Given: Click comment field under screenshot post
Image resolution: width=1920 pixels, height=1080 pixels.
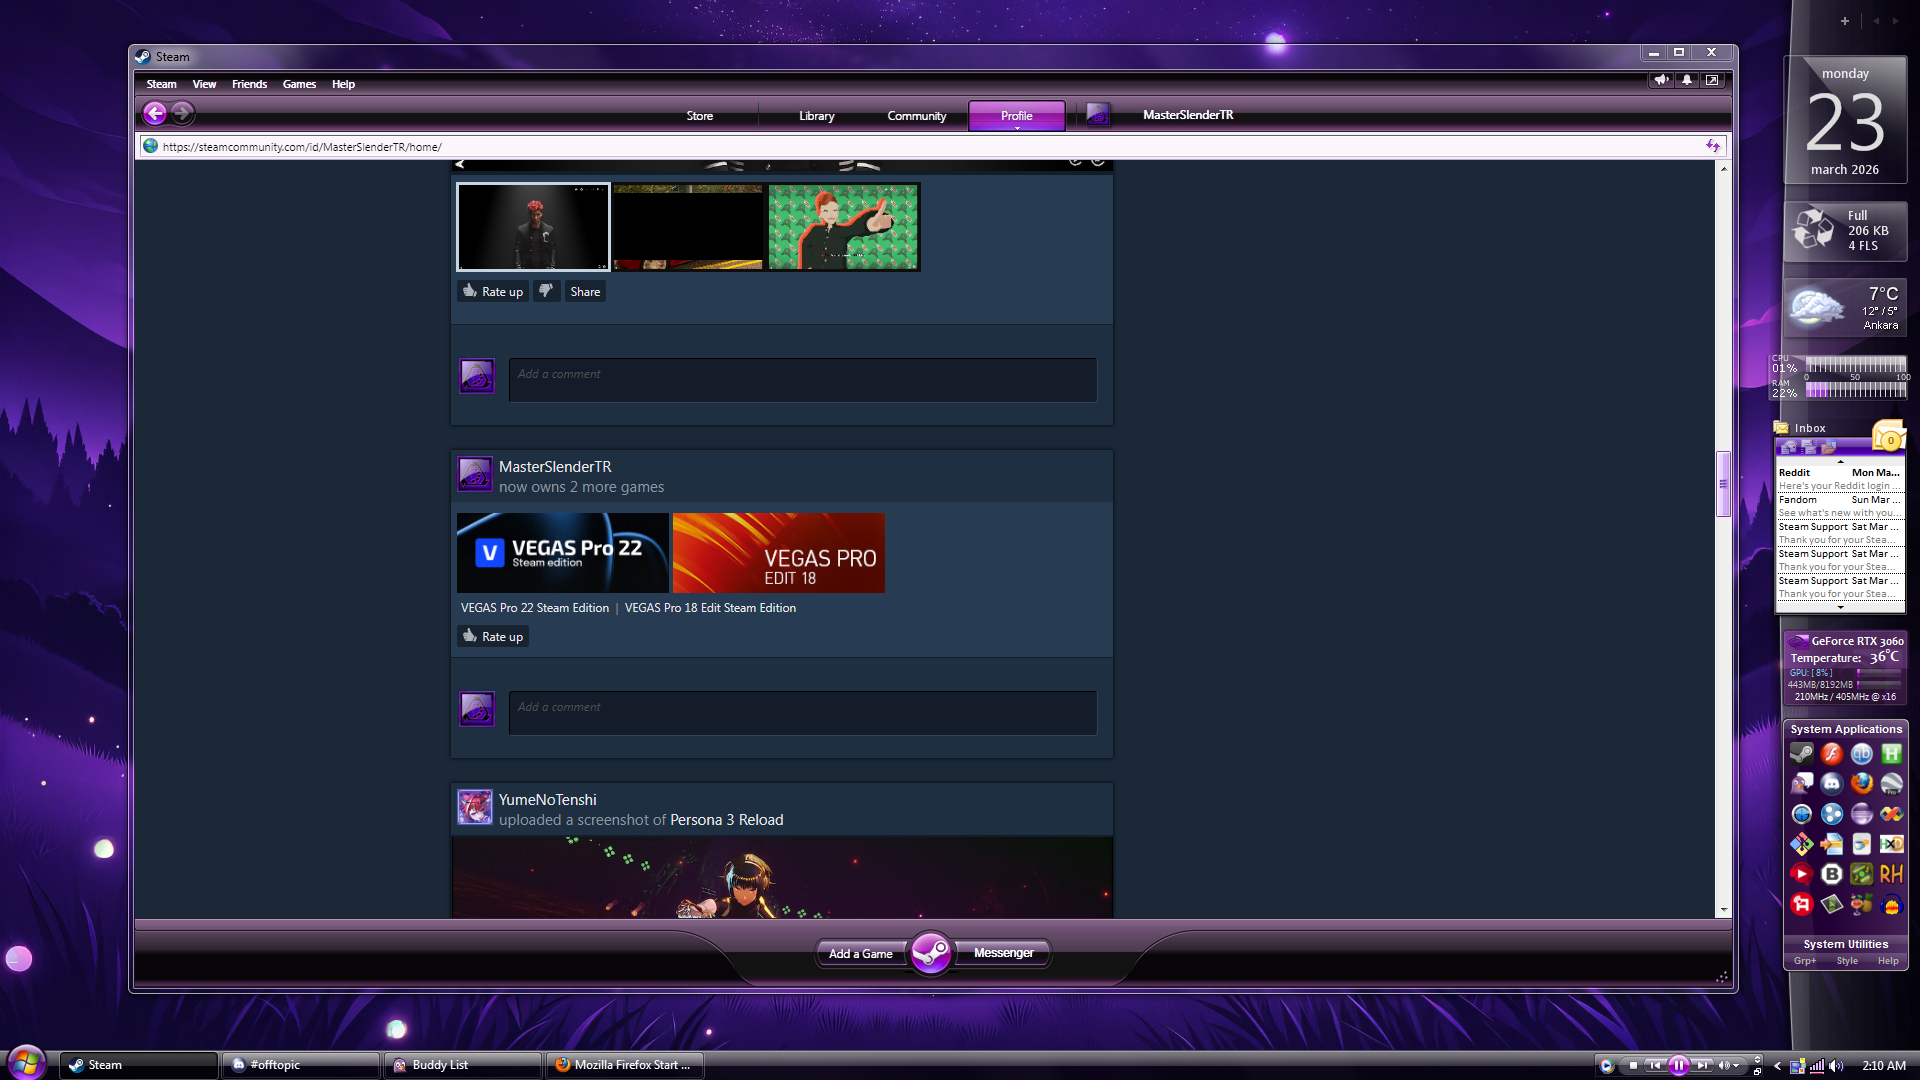Looking at the screenshot, I should coord(802,380).
